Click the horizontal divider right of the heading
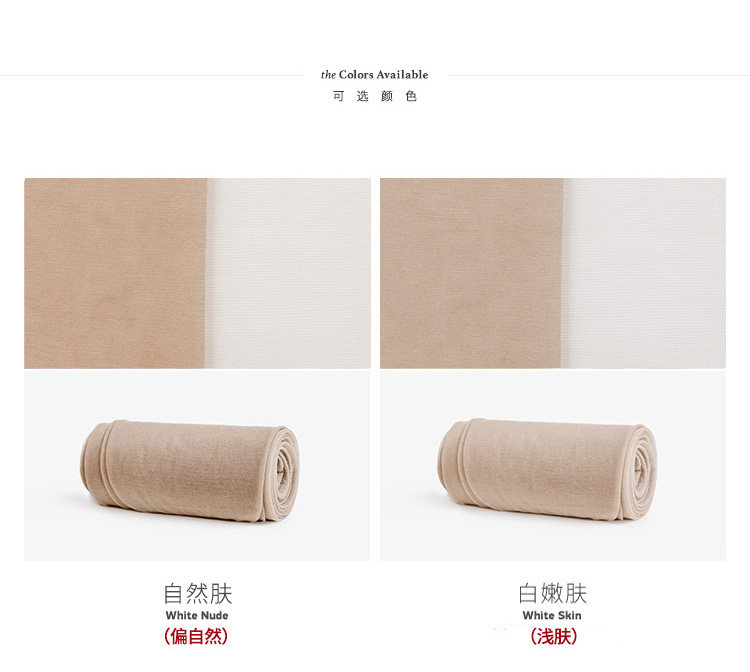 (599, 75)
